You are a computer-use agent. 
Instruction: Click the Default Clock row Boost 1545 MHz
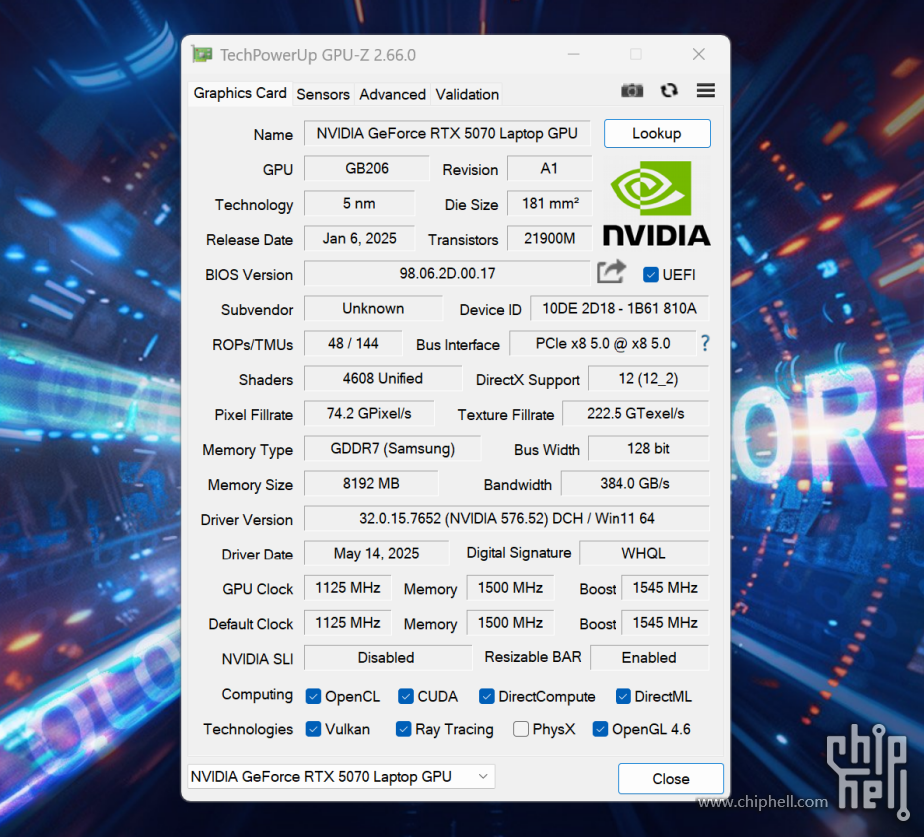pos(665,623)
